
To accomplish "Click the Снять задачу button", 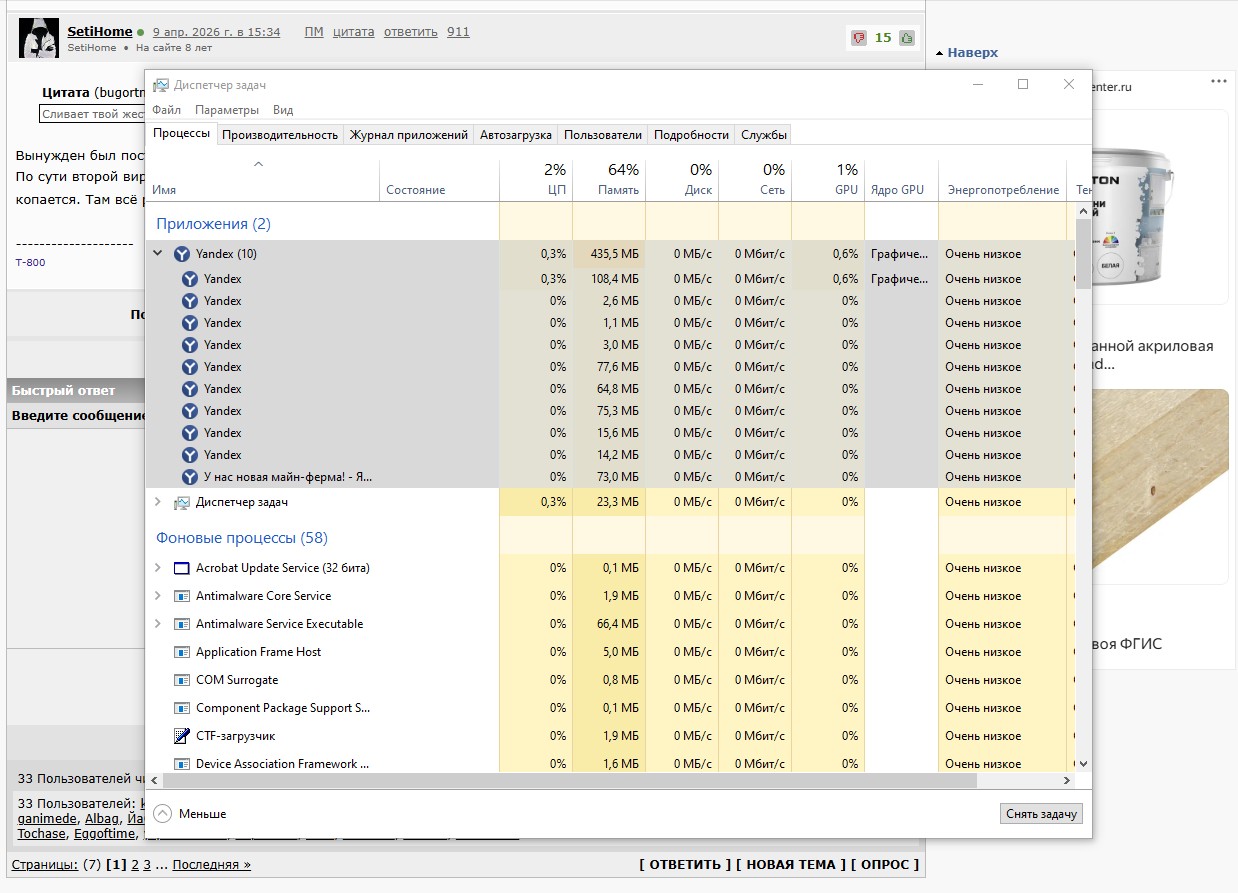I will pyautogui.click(x=1041, y=814).
